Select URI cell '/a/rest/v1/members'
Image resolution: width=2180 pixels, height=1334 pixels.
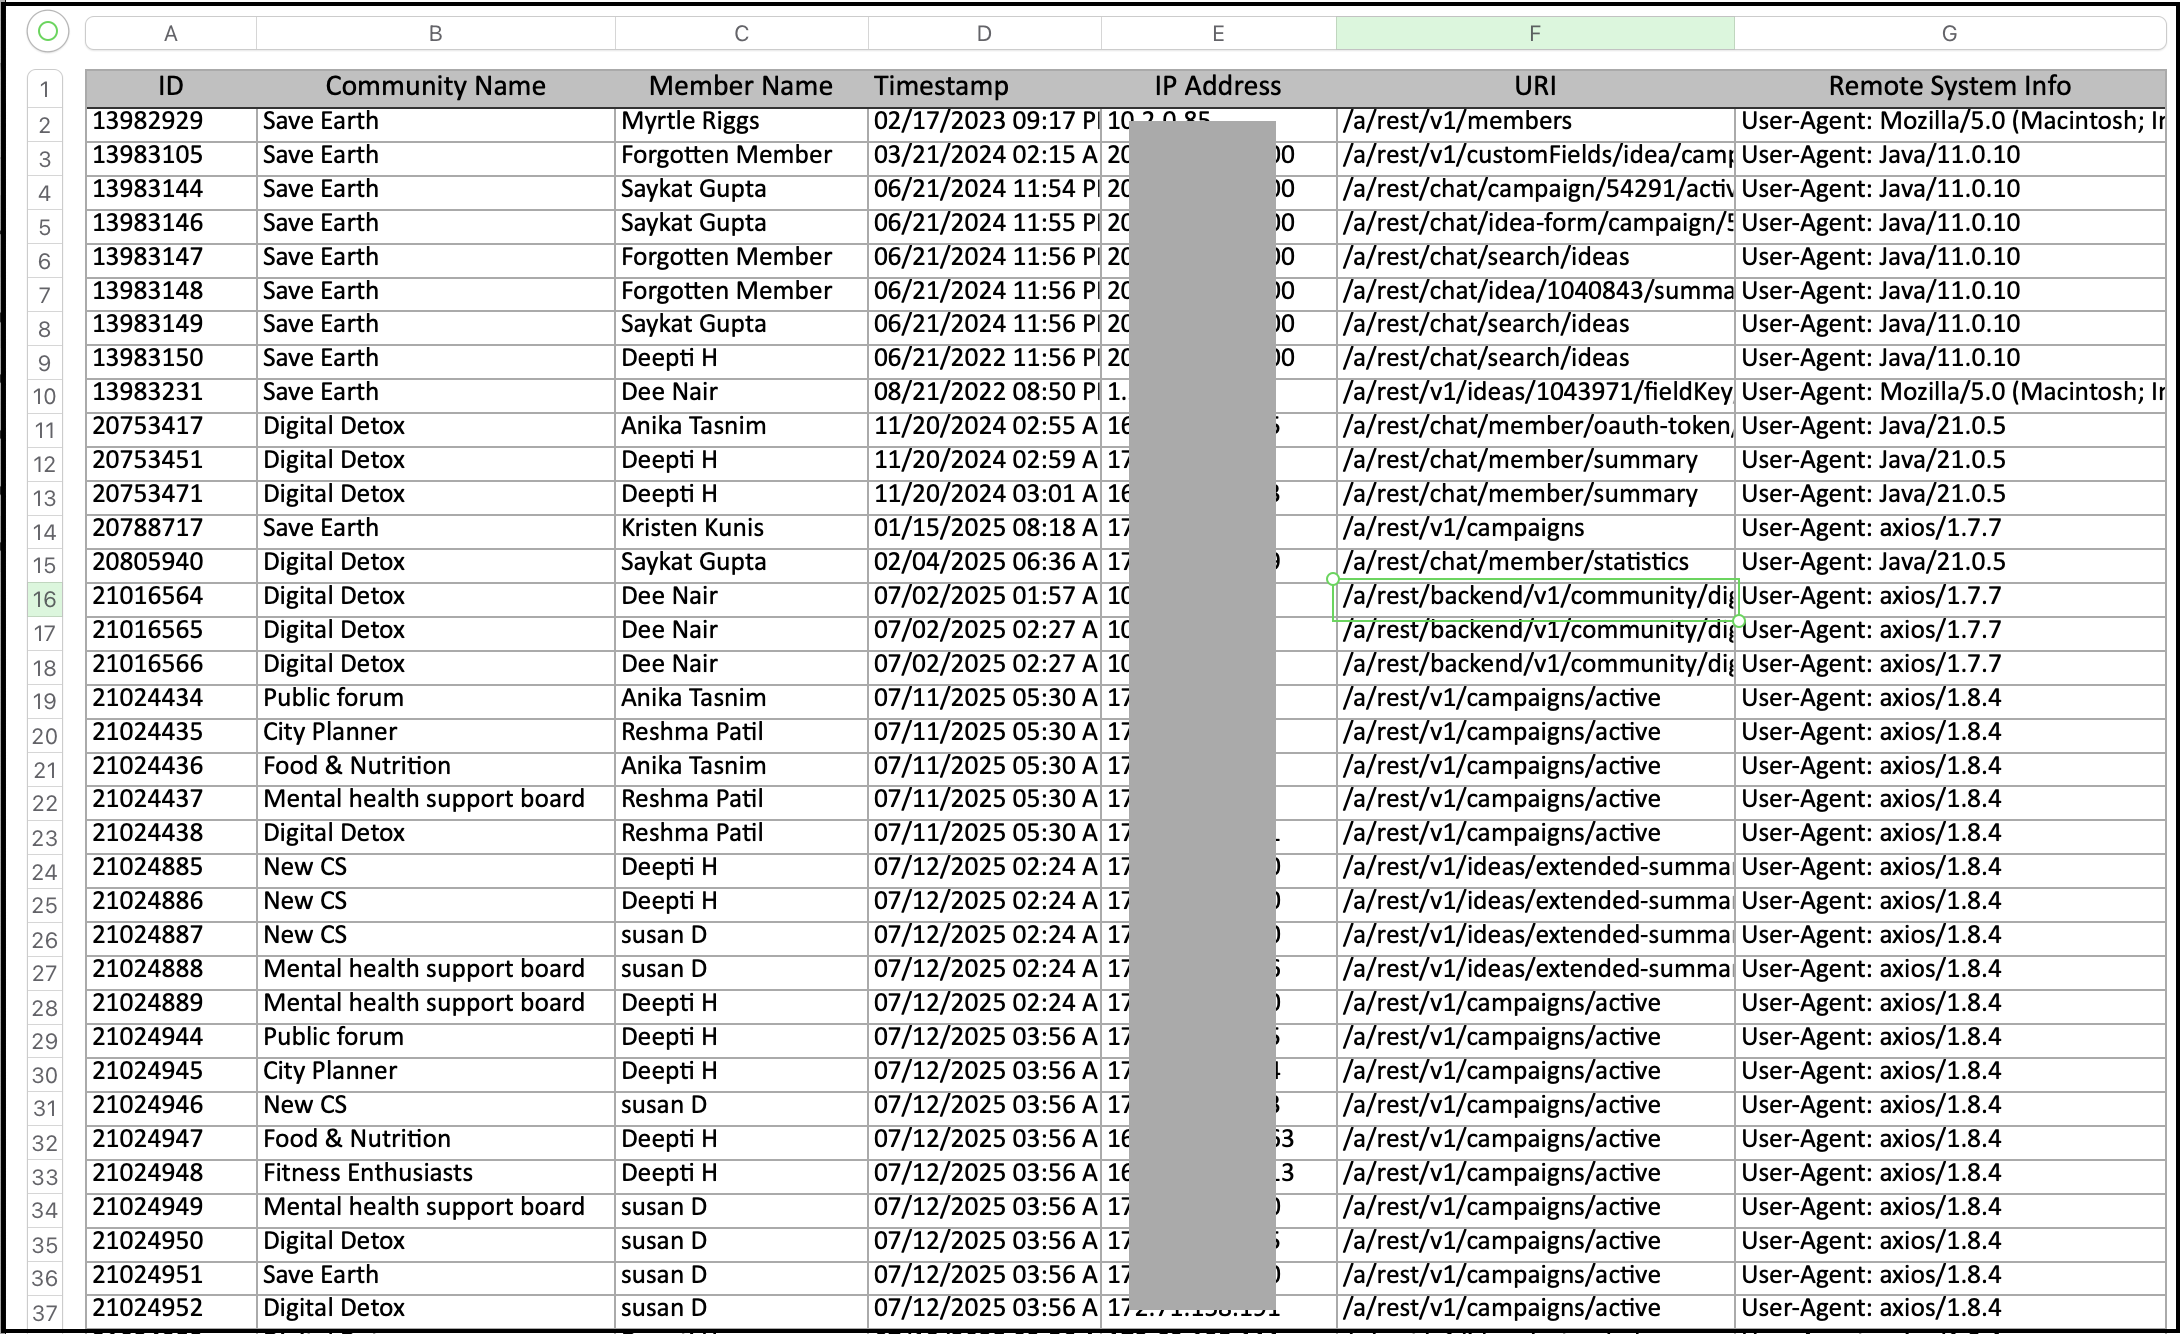(1535, 122)
